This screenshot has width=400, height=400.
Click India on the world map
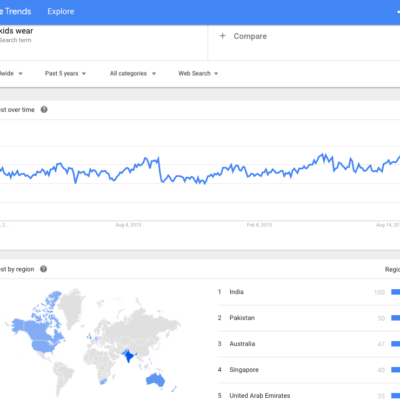pyautogui.click(x=128, y=356)
